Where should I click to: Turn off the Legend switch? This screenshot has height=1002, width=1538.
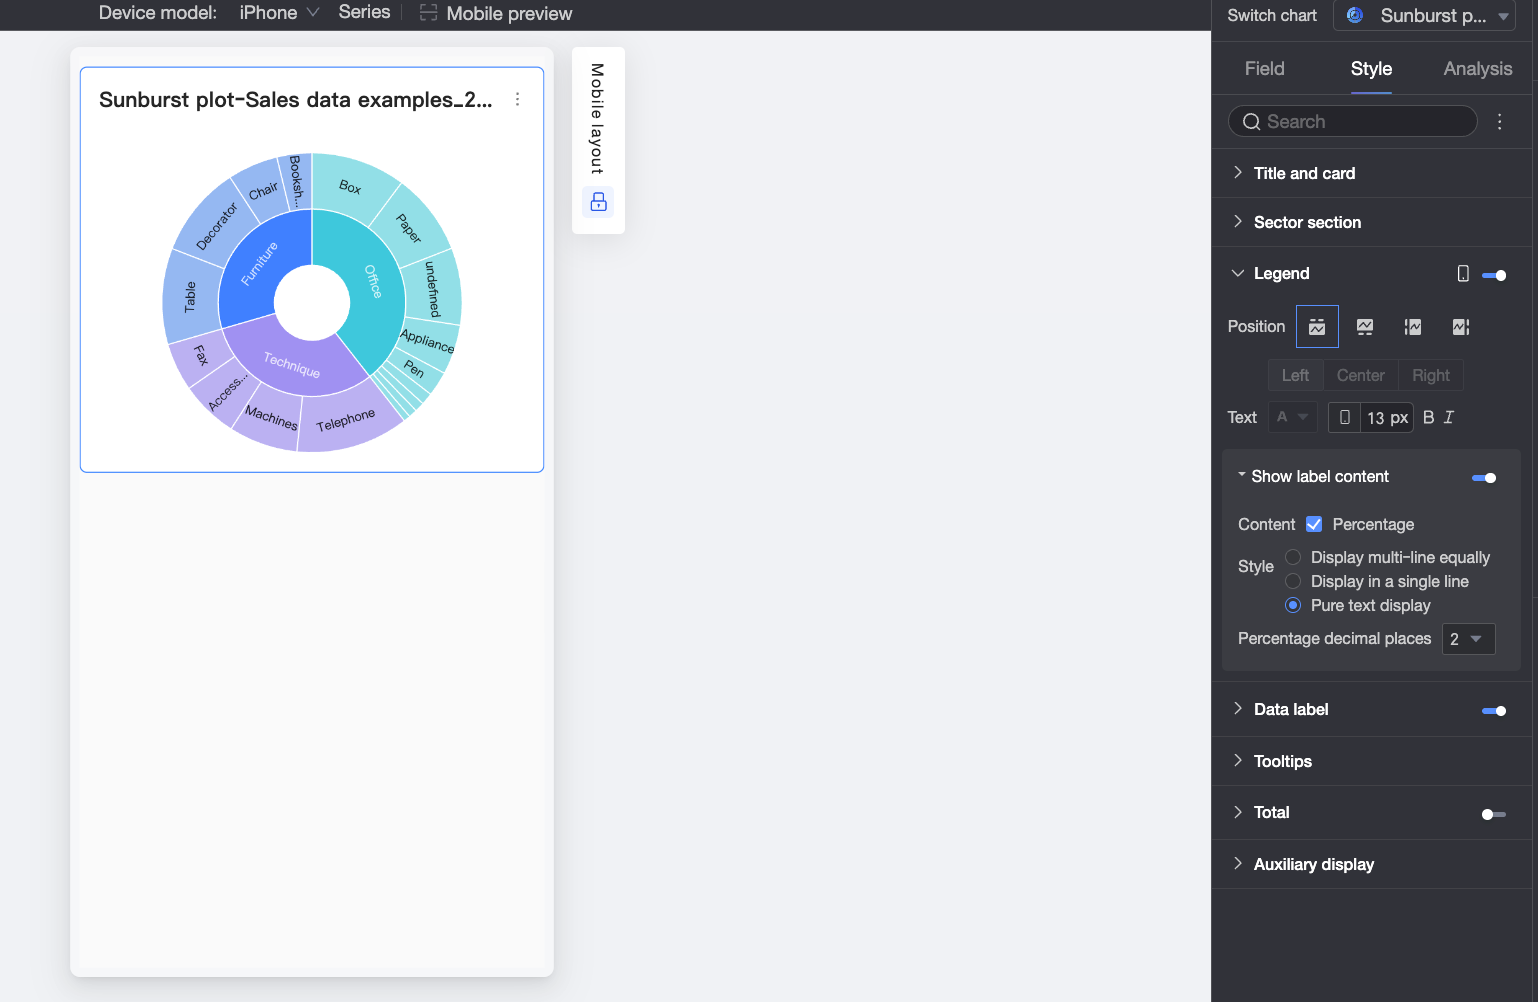pos(1494,275)
